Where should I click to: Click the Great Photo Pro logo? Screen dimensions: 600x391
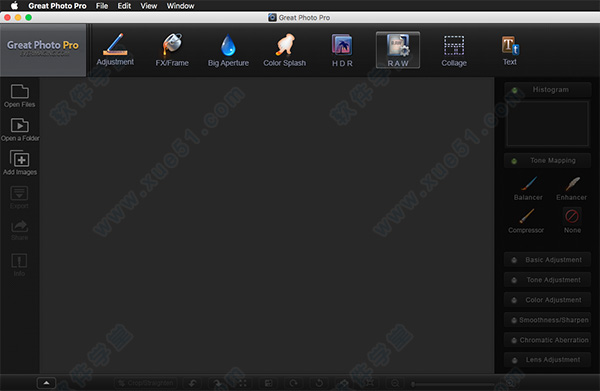point(43,50)
